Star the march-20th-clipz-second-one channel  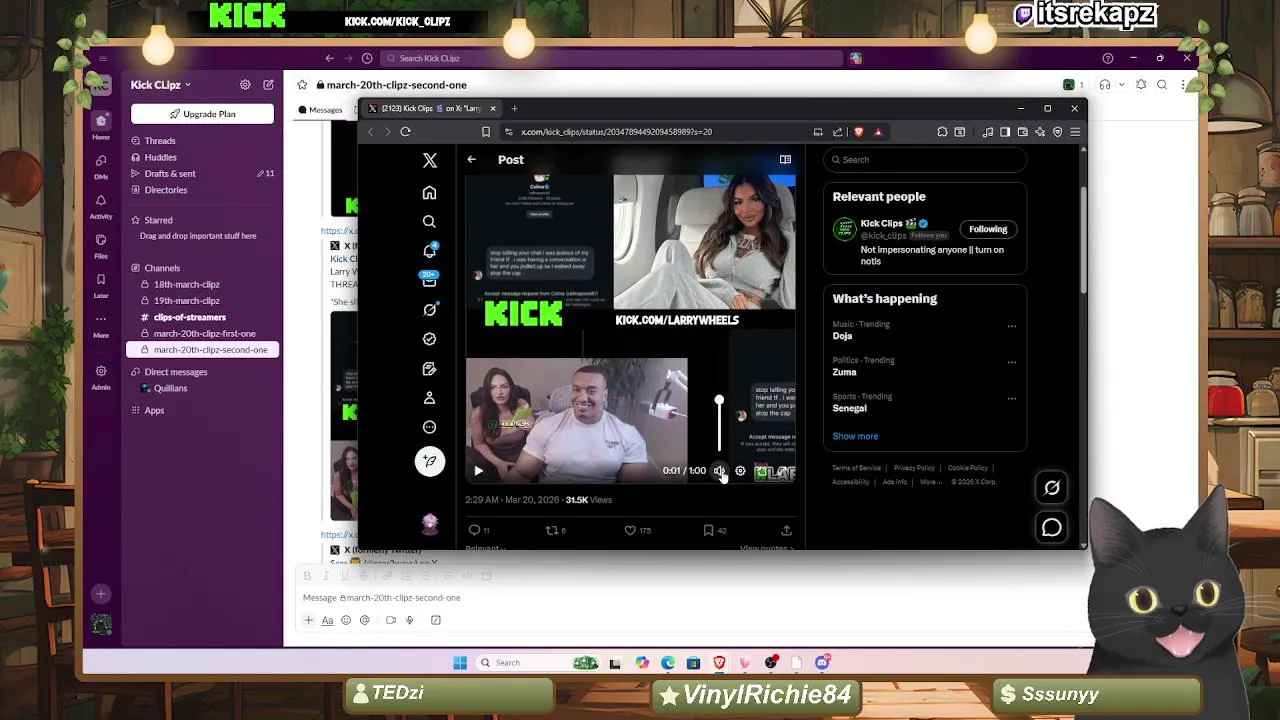(x=303, y=85)
